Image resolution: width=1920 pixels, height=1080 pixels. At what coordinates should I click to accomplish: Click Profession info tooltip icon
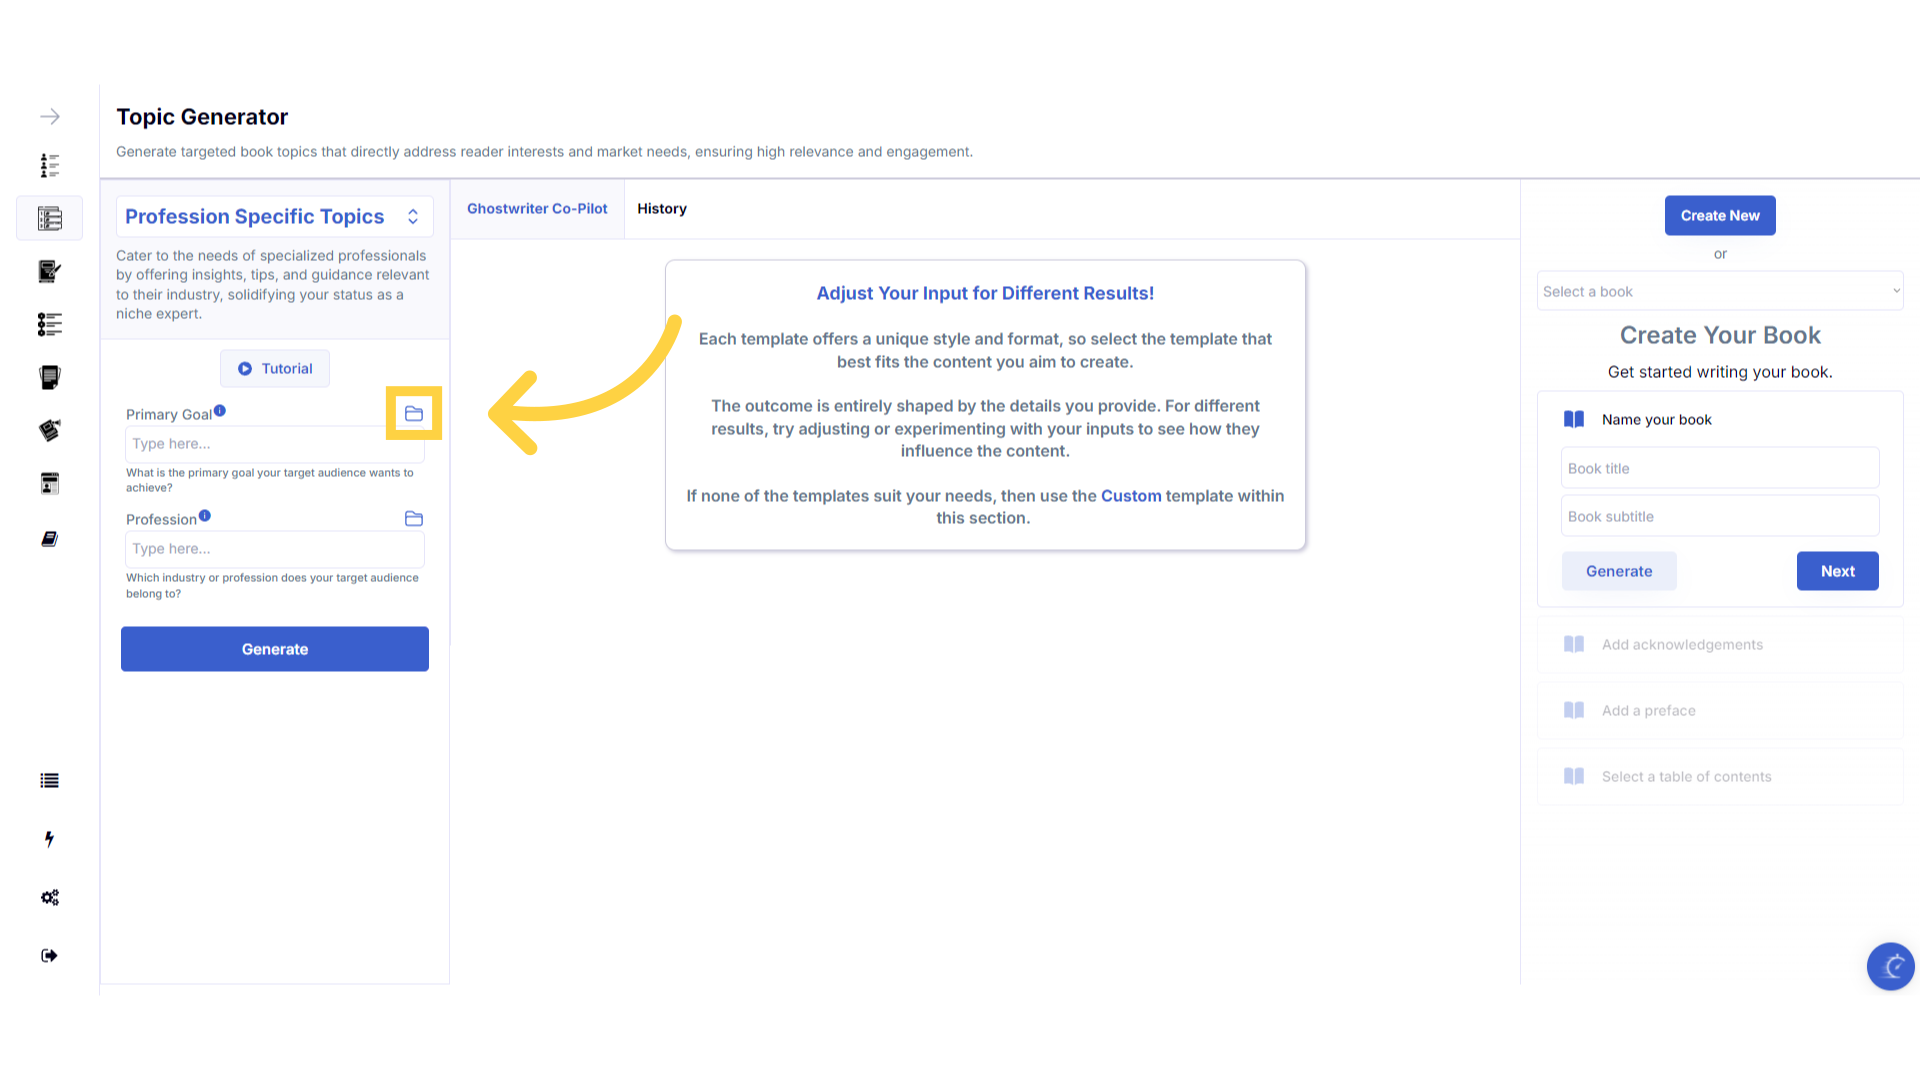click(x=205, y=516)
